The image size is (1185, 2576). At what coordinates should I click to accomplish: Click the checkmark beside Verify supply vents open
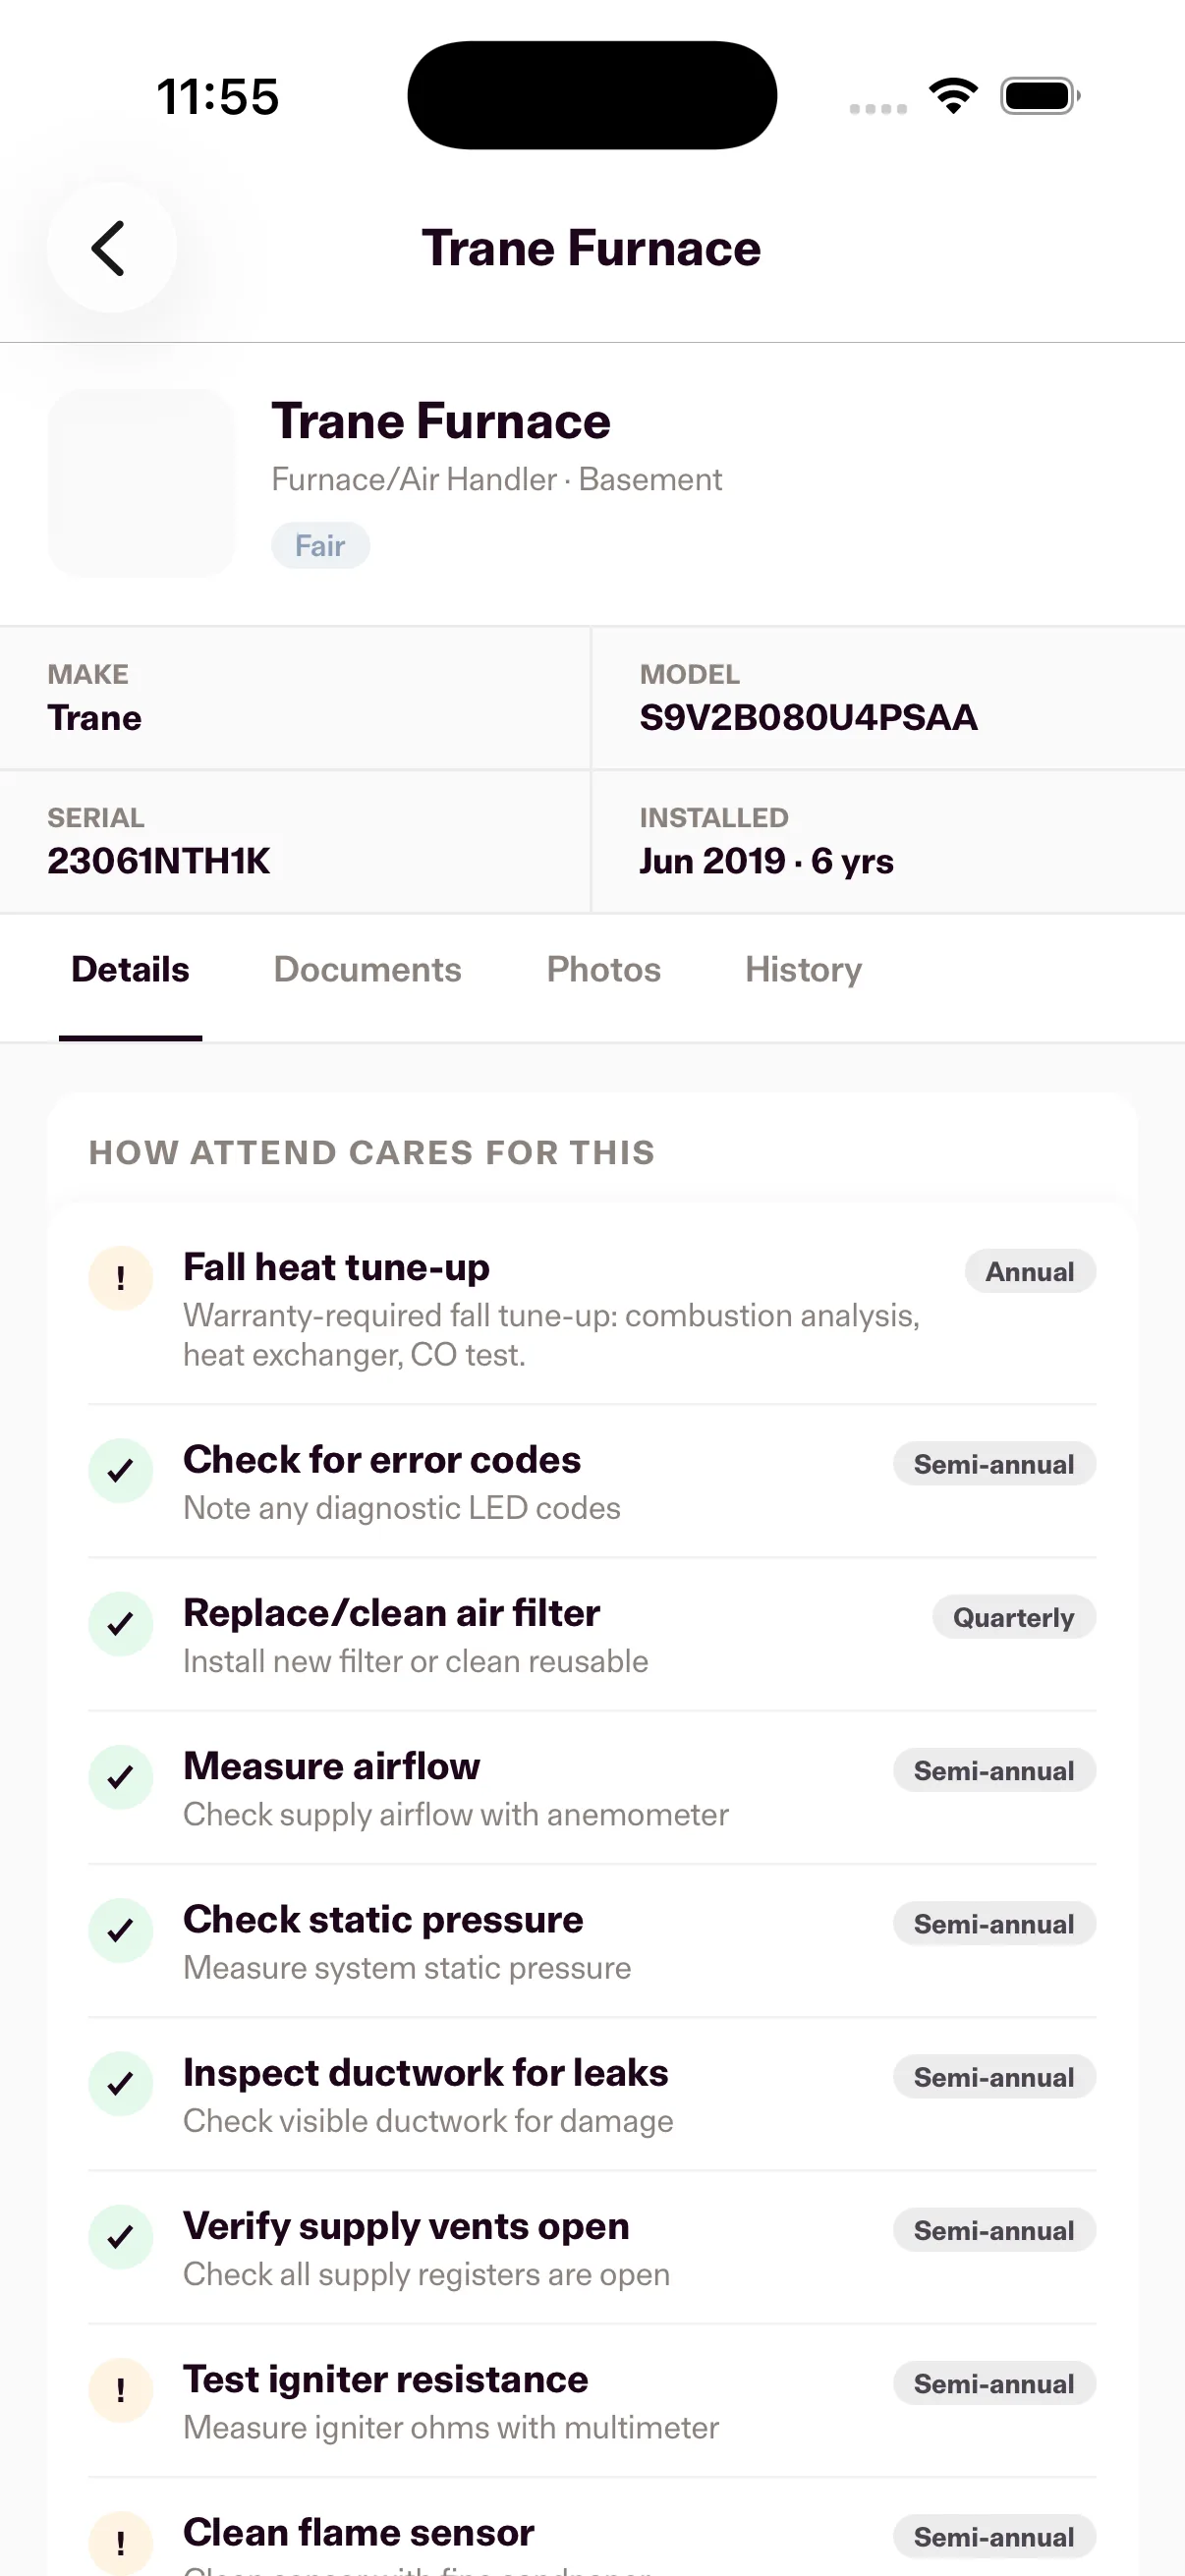pyautogui.click(x=121, y=2237)
